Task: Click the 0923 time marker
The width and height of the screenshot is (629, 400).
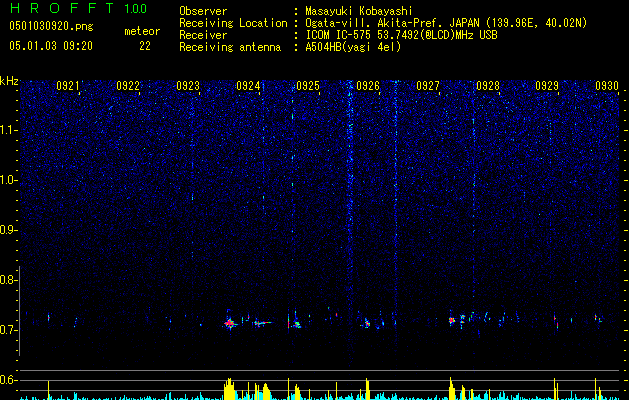Action: point(188,85)
